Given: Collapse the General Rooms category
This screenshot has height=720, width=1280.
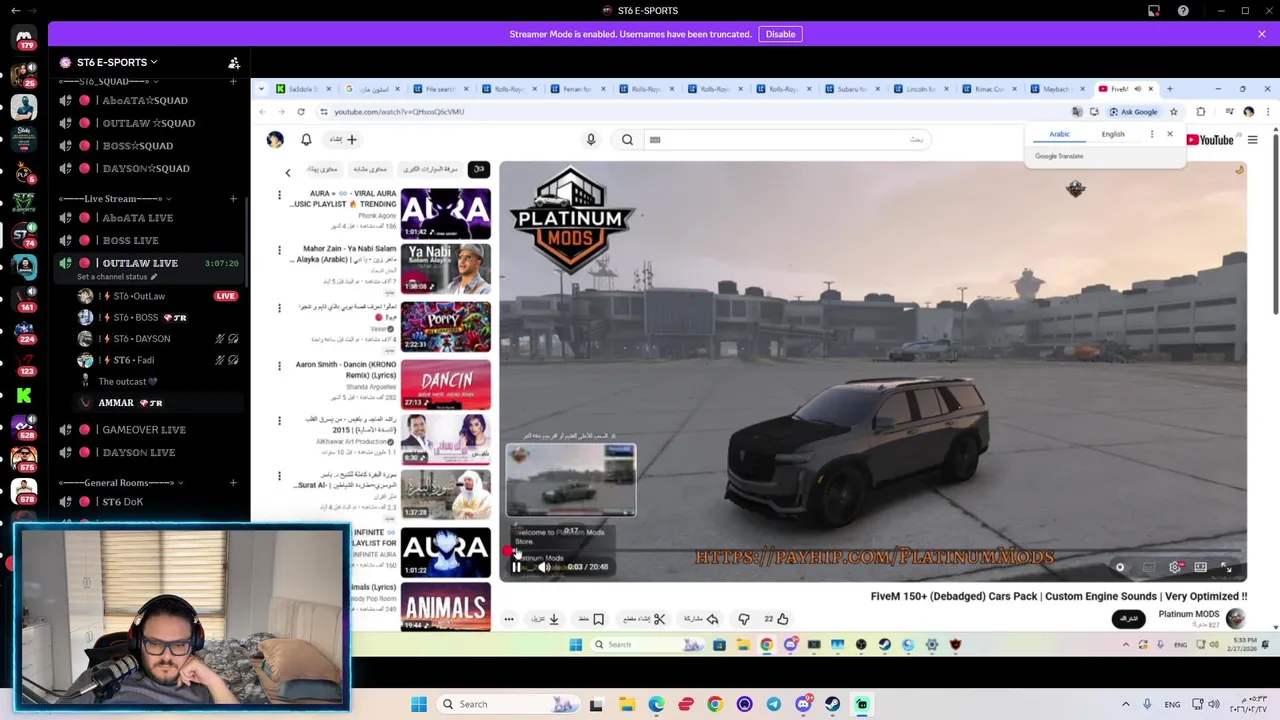Looking at the screenshot, I should (120, 483).
